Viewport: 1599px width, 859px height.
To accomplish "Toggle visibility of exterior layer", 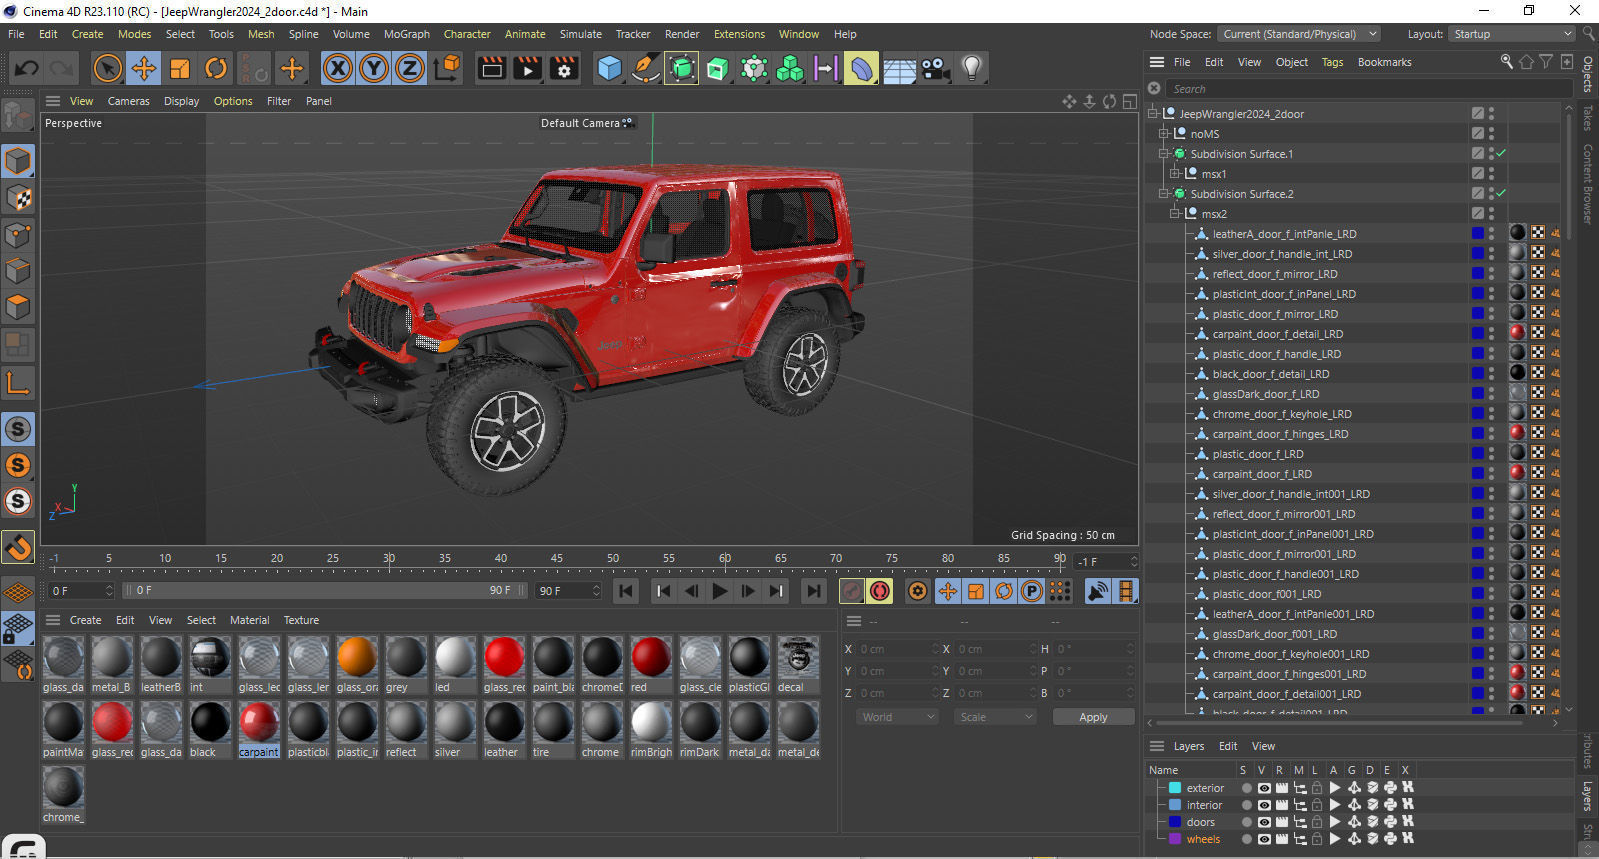I will pyautogui.click(x=1264, y=788).
